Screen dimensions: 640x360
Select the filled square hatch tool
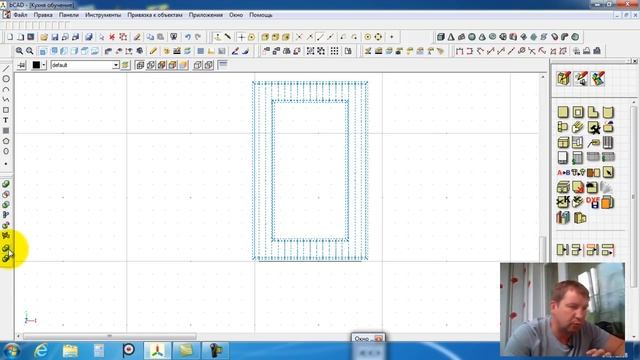[6, 131]
